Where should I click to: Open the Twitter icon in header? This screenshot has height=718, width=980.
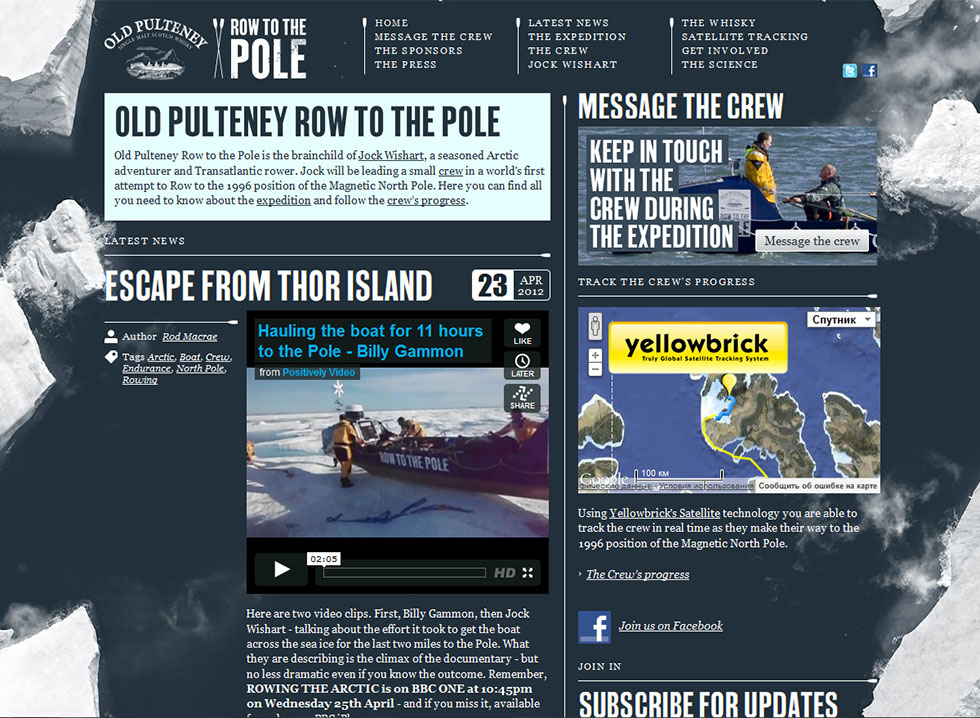(849, 71)
